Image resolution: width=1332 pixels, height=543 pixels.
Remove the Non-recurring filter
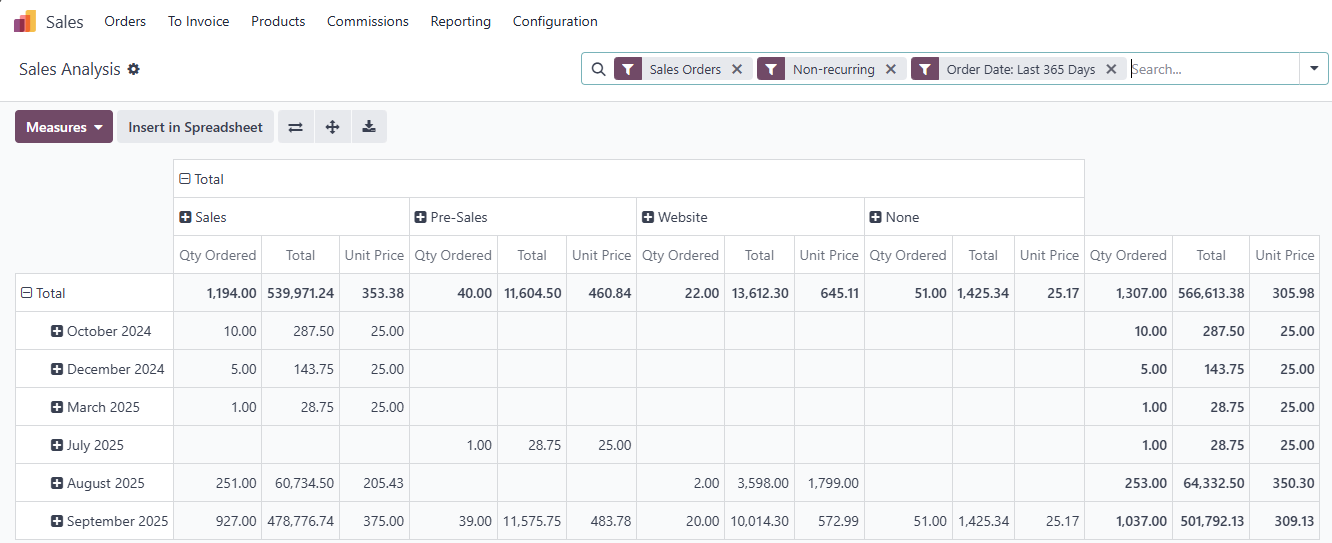click(x=891, y=69)
